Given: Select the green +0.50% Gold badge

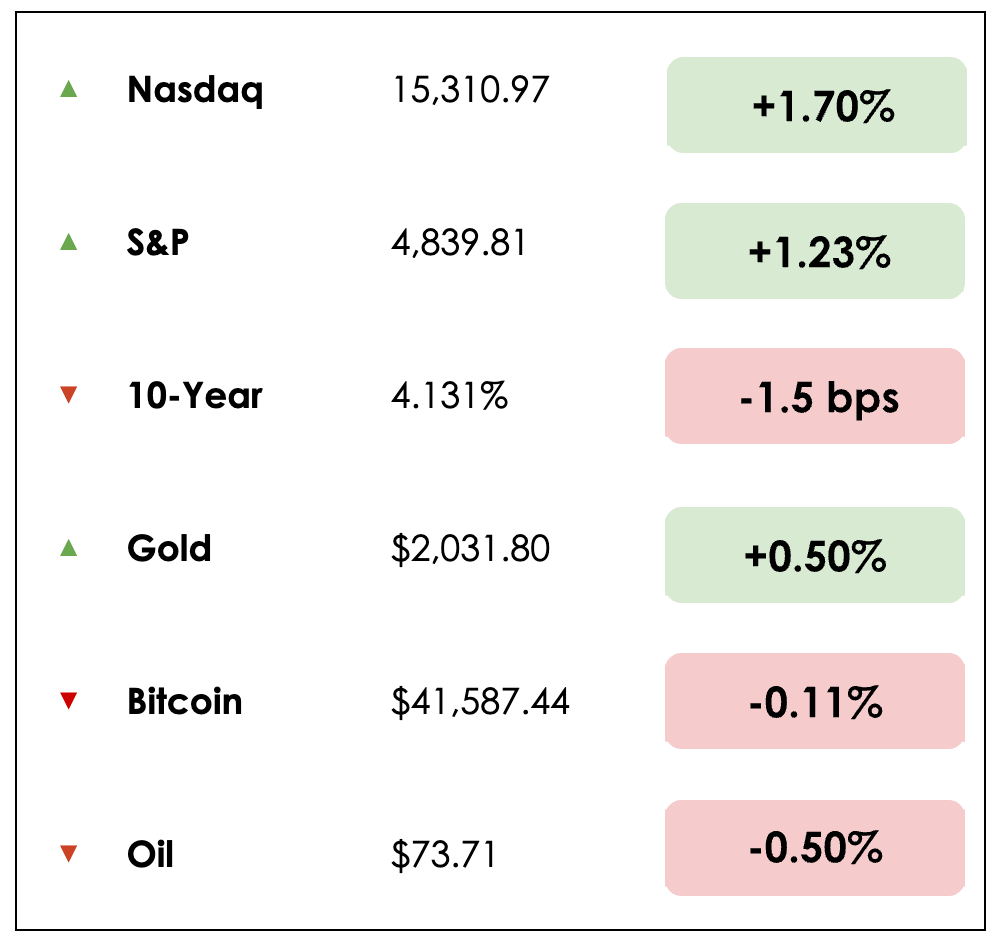Looking at the screenshot, I should click(816, 555).
